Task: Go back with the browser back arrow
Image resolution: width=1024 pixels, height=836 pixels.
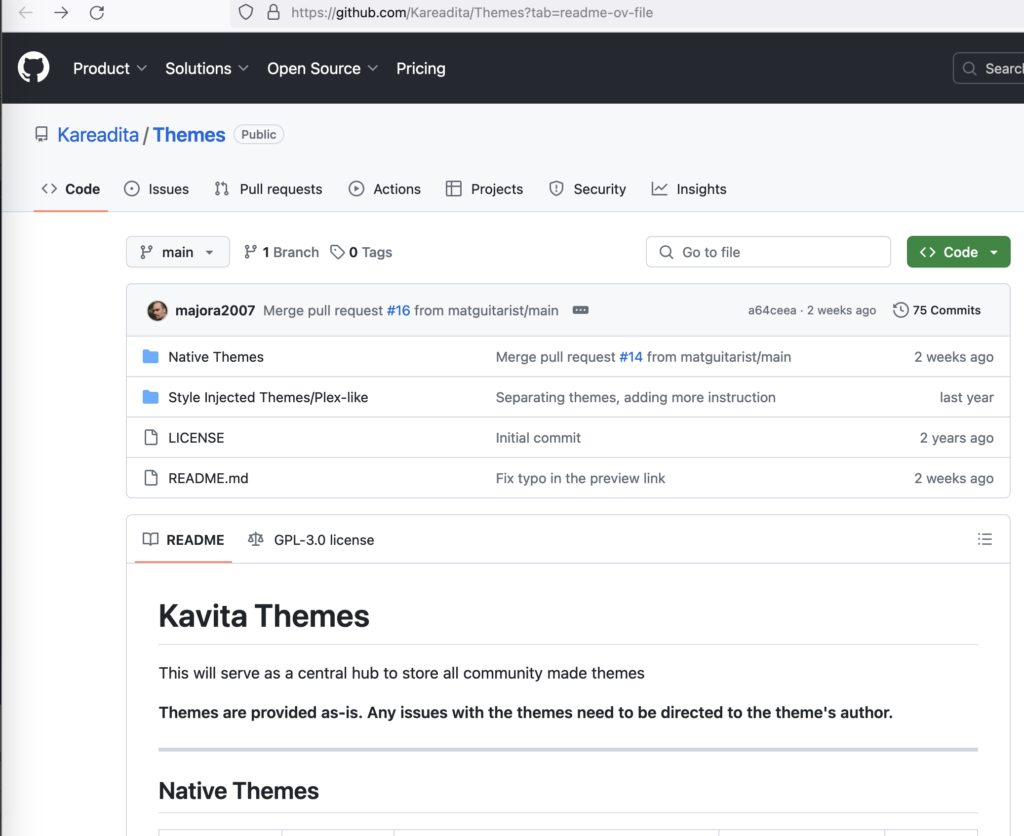Action: pos(25,12)
